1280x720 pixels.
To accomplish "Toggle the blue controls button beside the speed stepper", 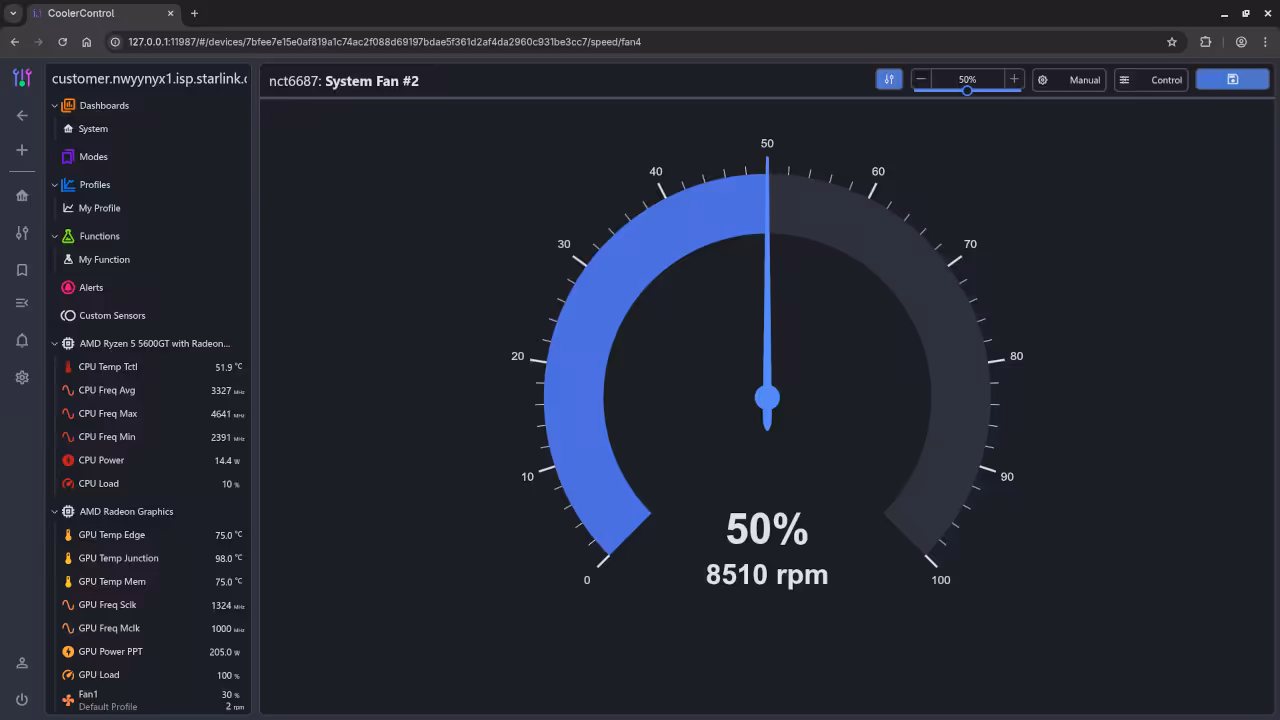I will [888, 80].
